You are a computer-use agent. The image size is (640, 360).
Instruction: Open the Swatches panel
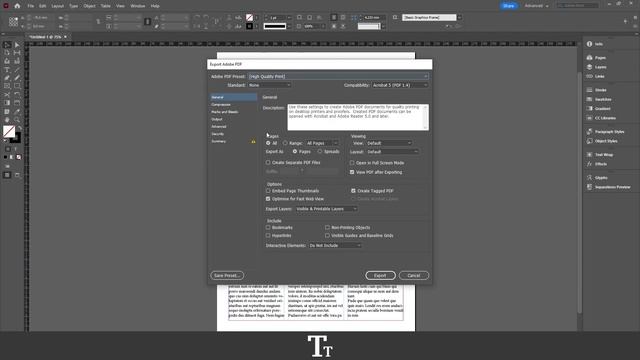coord(599,99)
